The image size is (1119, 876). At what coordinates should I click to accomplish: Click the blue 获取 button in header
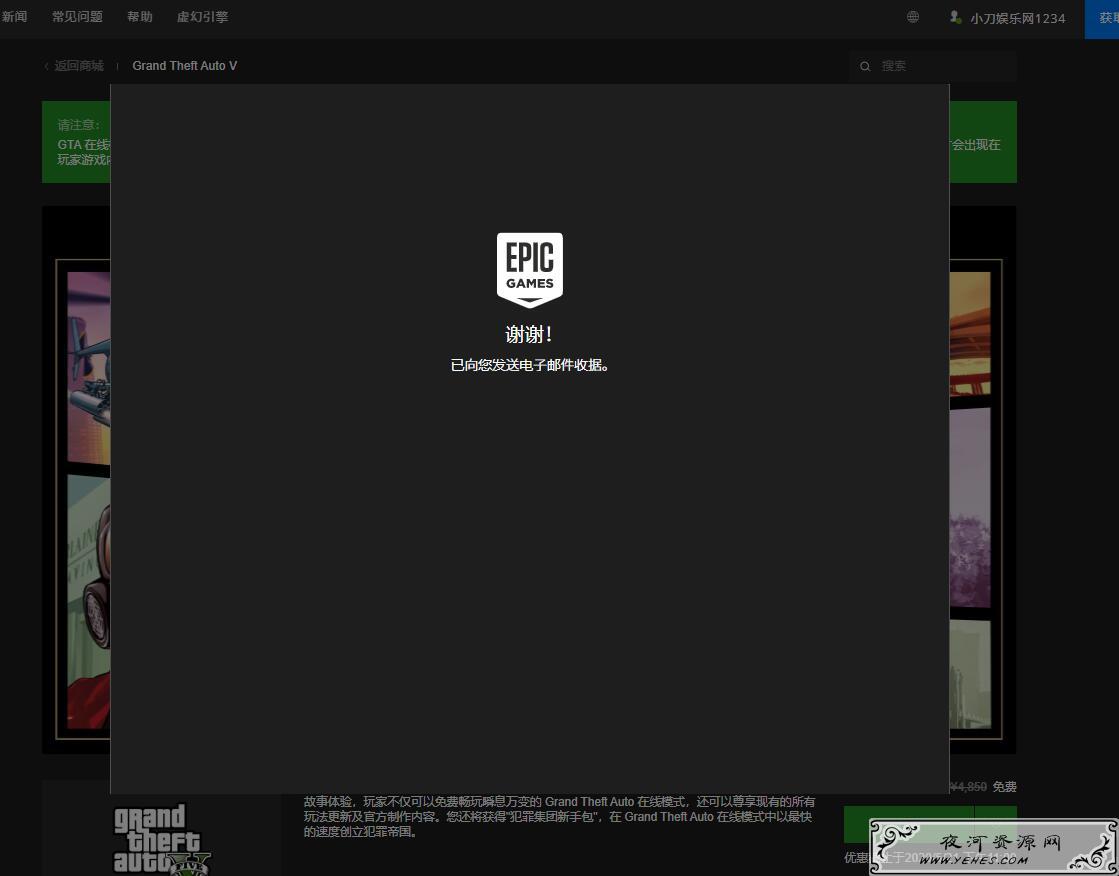coord(1102,19)
